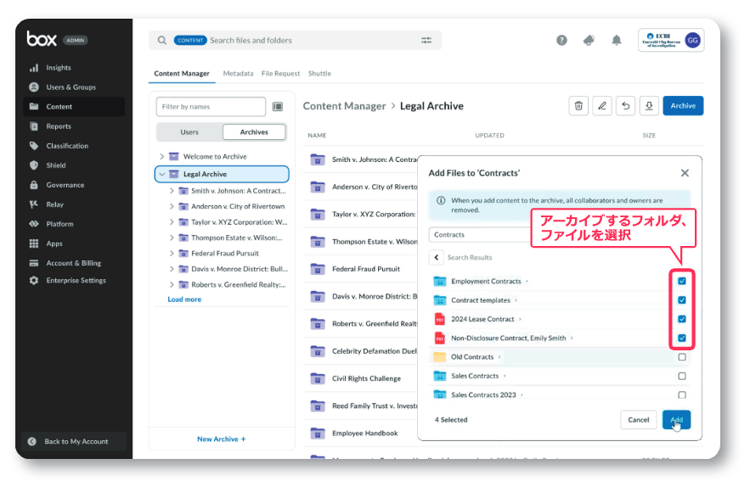Click the trash delete icon in toolbar
Image resolution: width=750 pixels, height=481 pixels.
[x=578, y=106]
